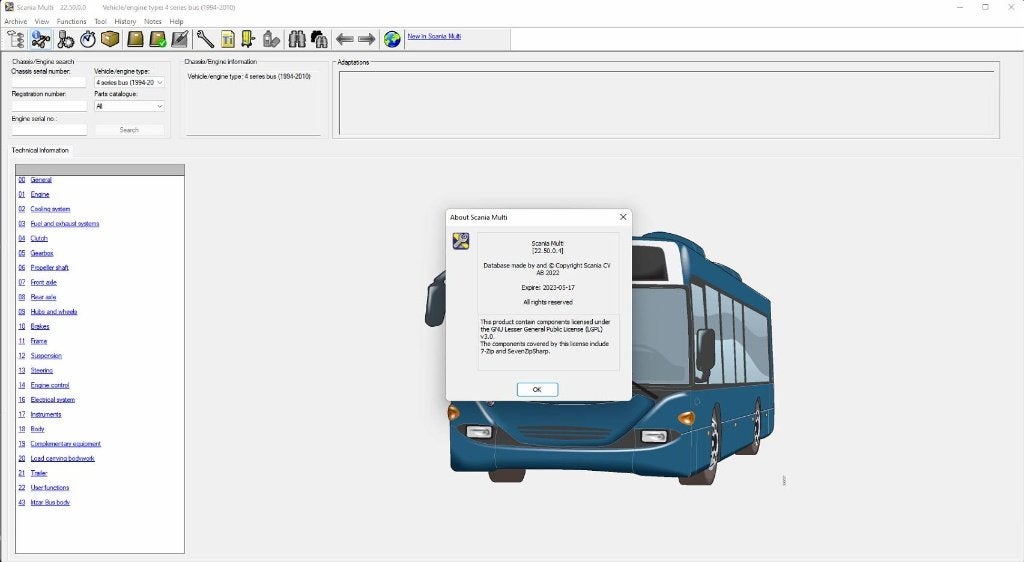Select the cardboard box package icon

point(110,40)
